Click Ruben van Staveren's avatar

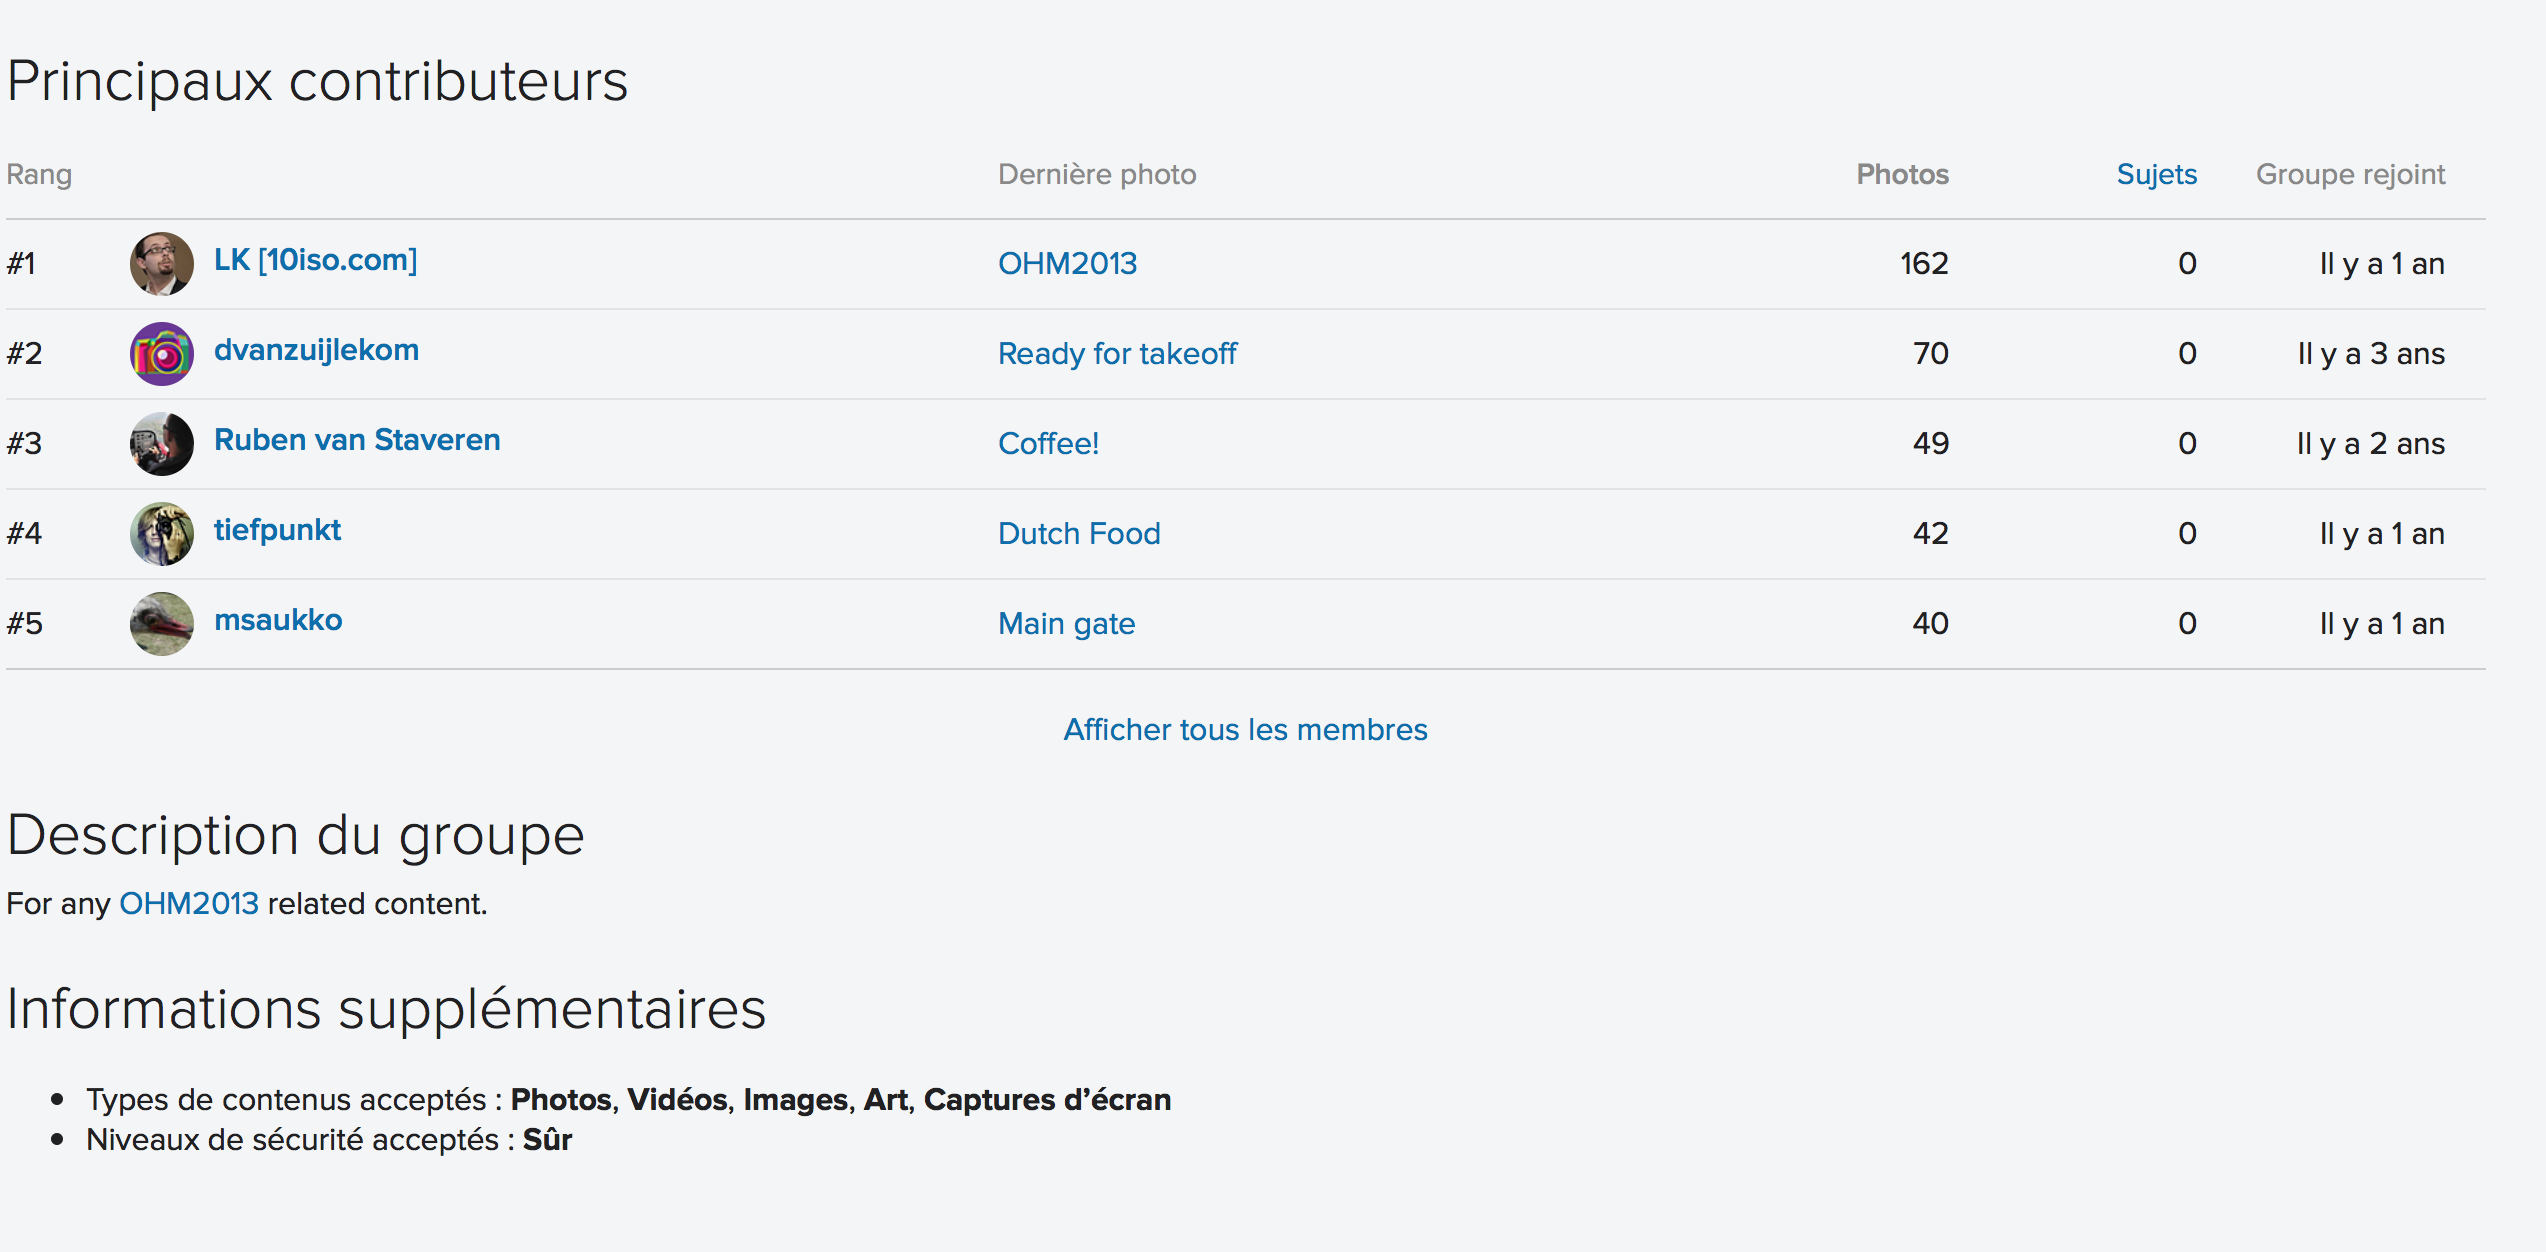pyautogui.click(x=161, y=444)
